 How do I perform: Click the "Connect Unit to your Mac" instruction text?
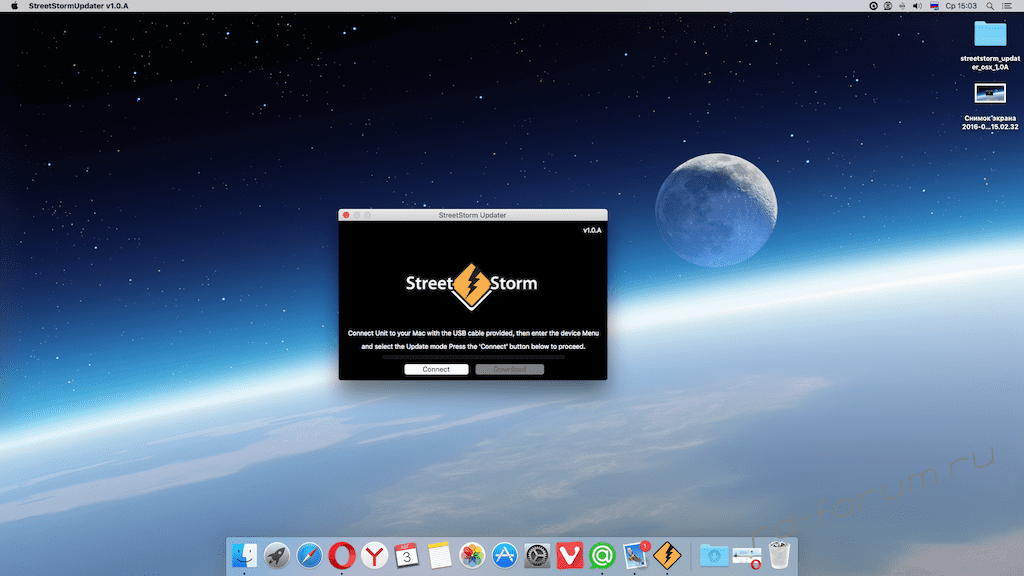click(x=473, y=340)
